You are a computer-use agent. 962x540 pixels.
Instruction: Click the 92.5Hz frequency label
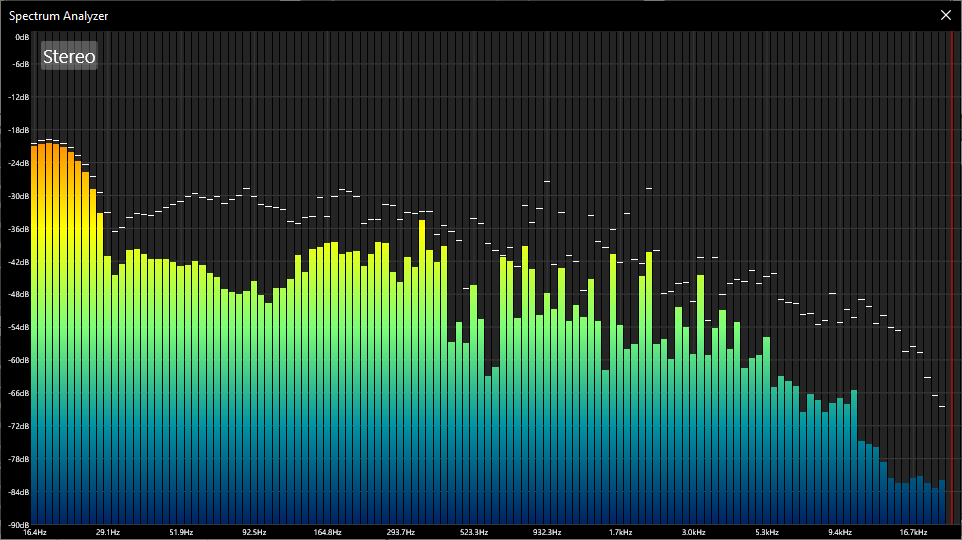click(x=254, y=533)
